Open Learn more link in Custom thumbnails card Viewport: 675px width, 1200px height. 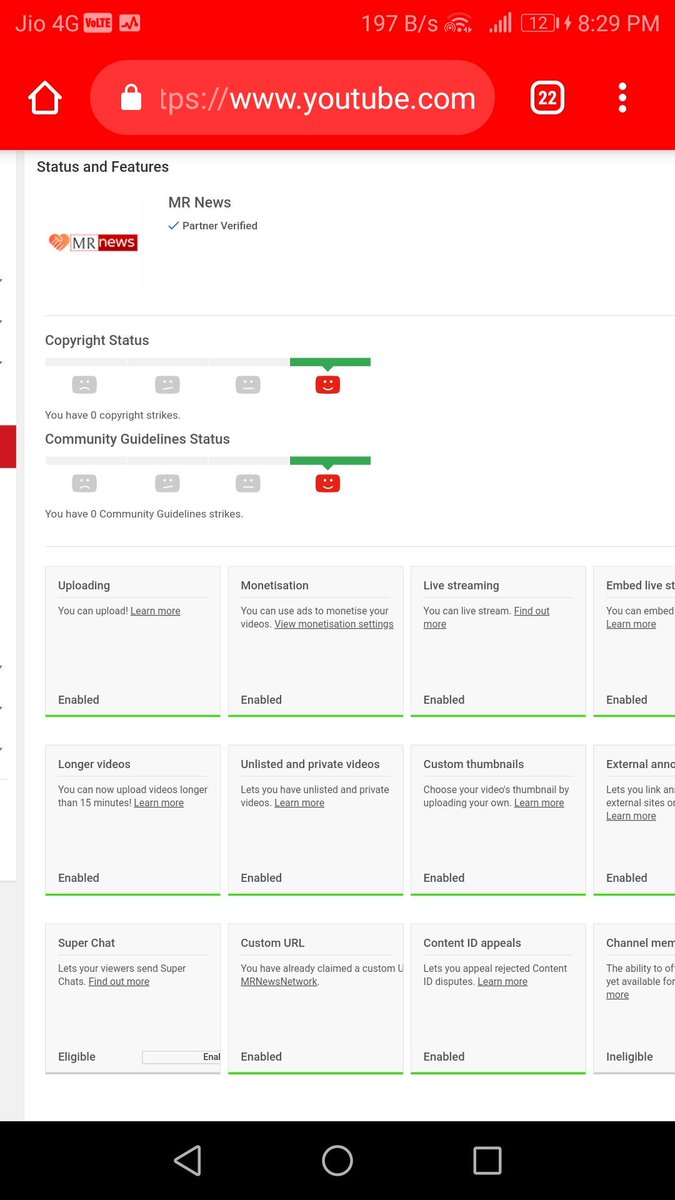[x=539, y=803]
